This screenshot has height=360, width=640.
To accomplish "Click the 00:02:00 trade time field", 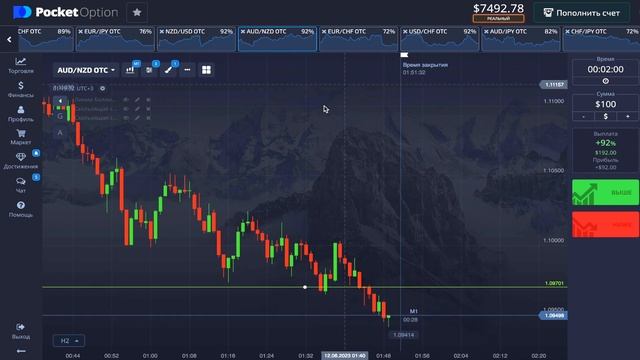I will tap(605, 69).
